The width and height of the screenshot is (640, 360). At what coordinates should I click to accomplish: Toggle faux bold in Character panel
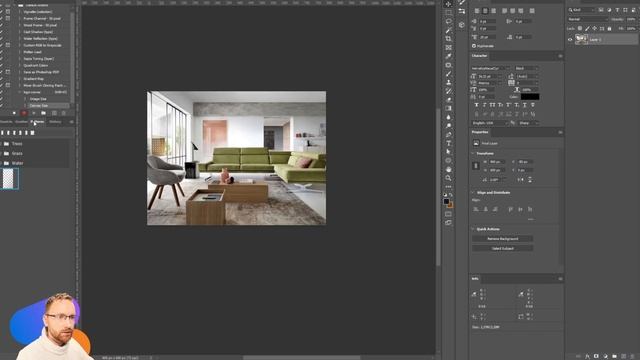476,105
